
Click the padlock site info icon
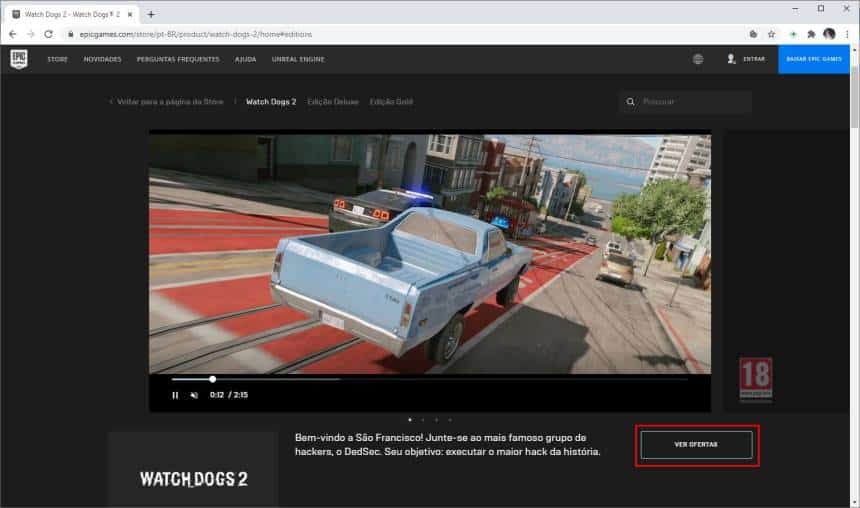click(71, 34)
